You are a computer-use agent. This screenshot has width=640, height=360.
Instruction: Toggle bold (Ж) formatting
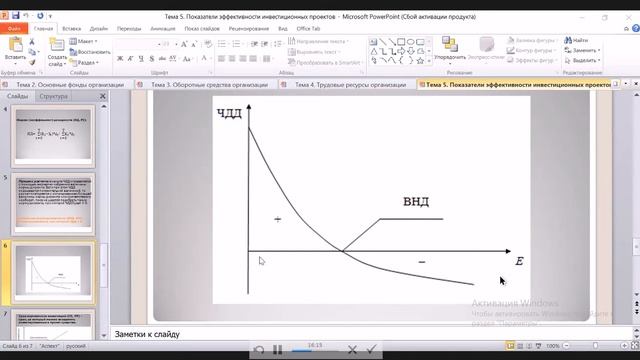pyautogui.click(x=120, y=58)
